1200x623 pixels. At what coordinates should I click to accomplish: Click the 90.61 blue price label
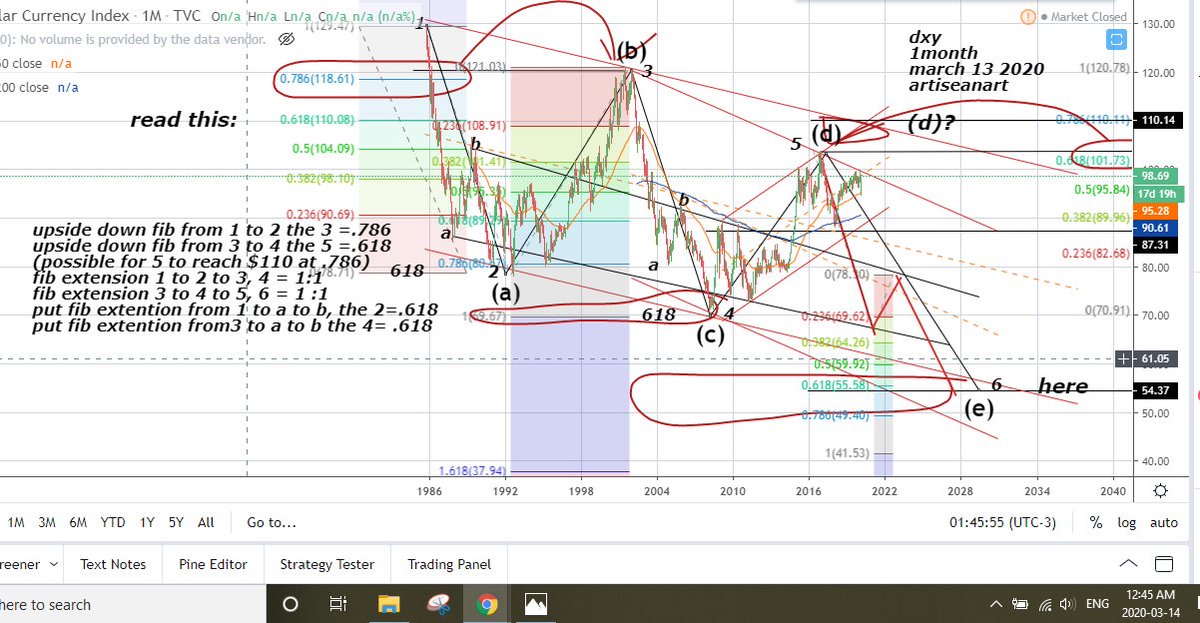[1157, 228]
